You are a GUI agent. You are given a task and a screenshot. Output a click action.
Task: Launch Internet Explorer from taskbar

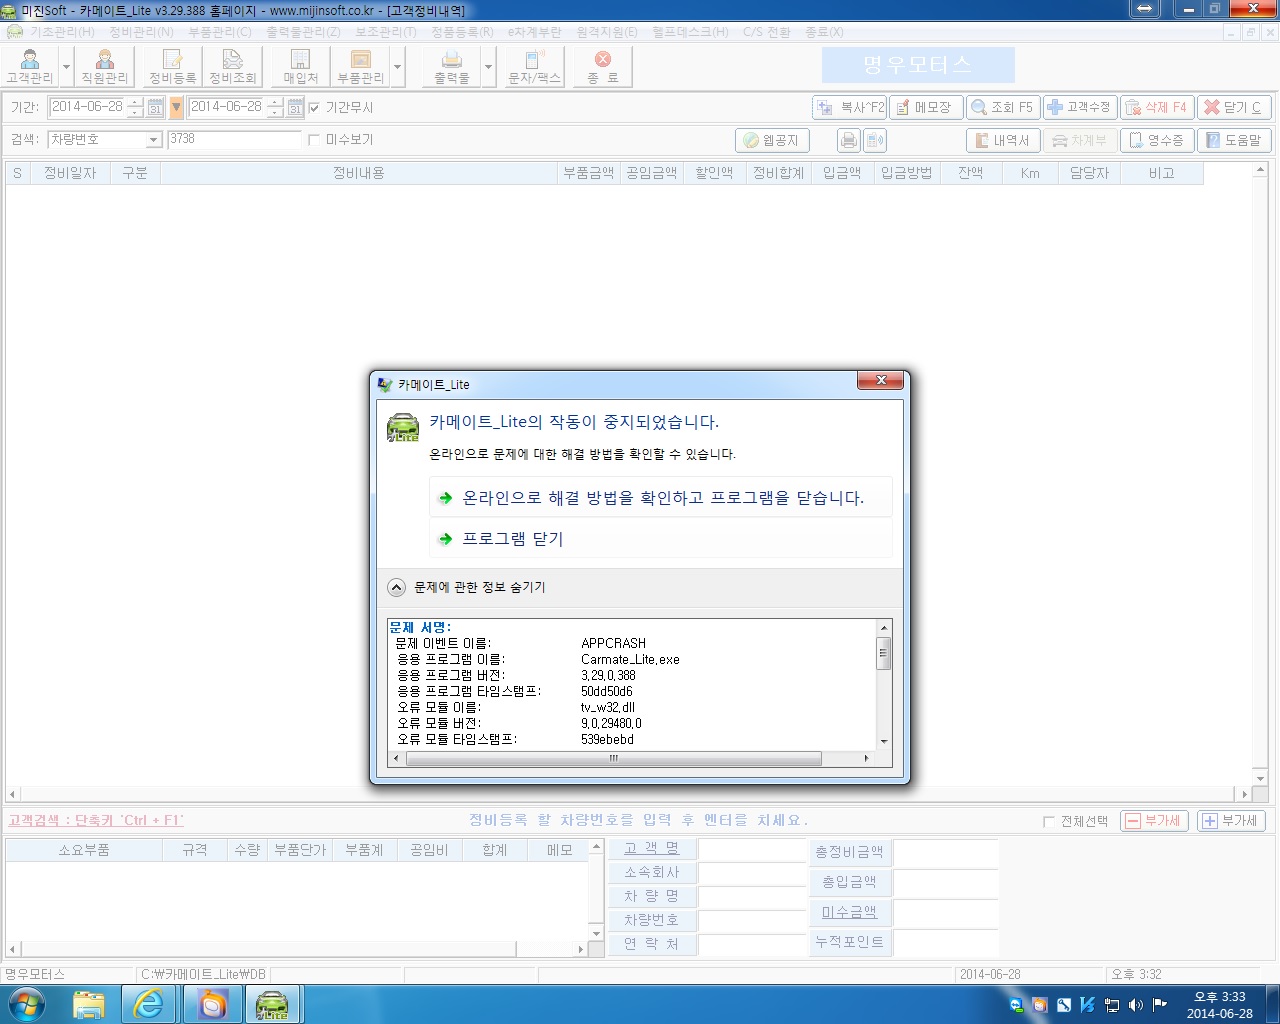click(x=150, y=1004)
